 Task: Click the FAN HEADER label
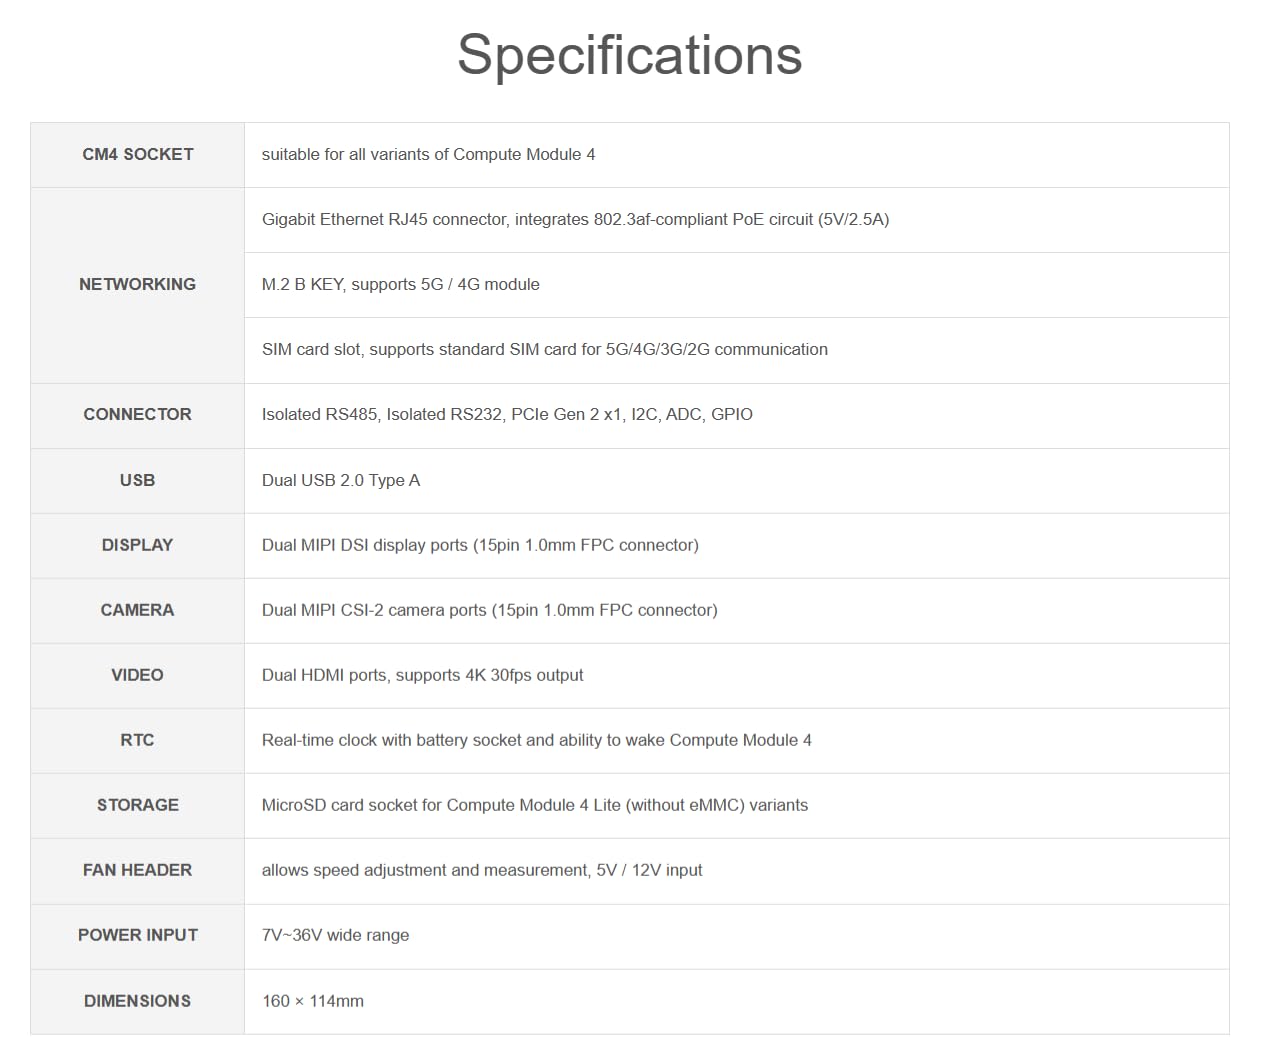[x=138, y=870]
